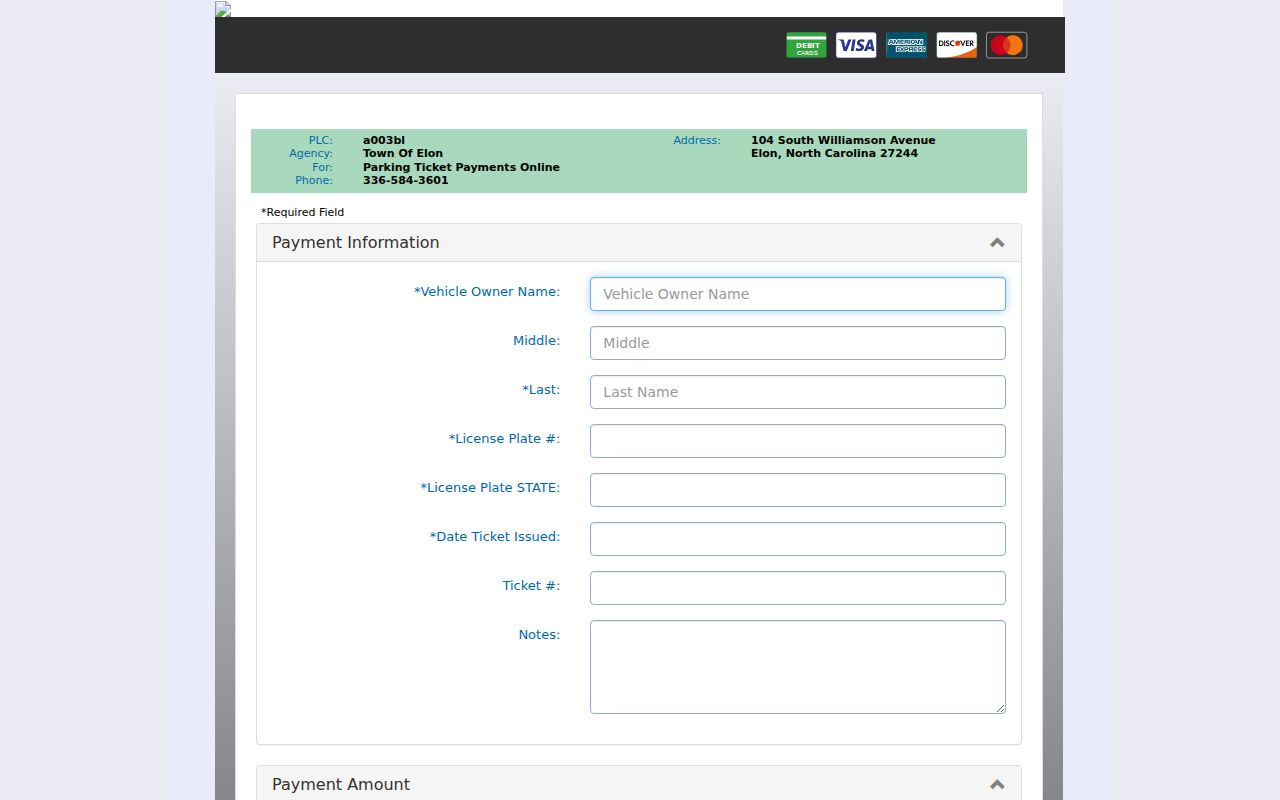Image resolution: width=1280 pixels, height=800 pixels.
Task: Click the phone number 336-584-3601
Action: pyautogui.click(x=406, y=180)
